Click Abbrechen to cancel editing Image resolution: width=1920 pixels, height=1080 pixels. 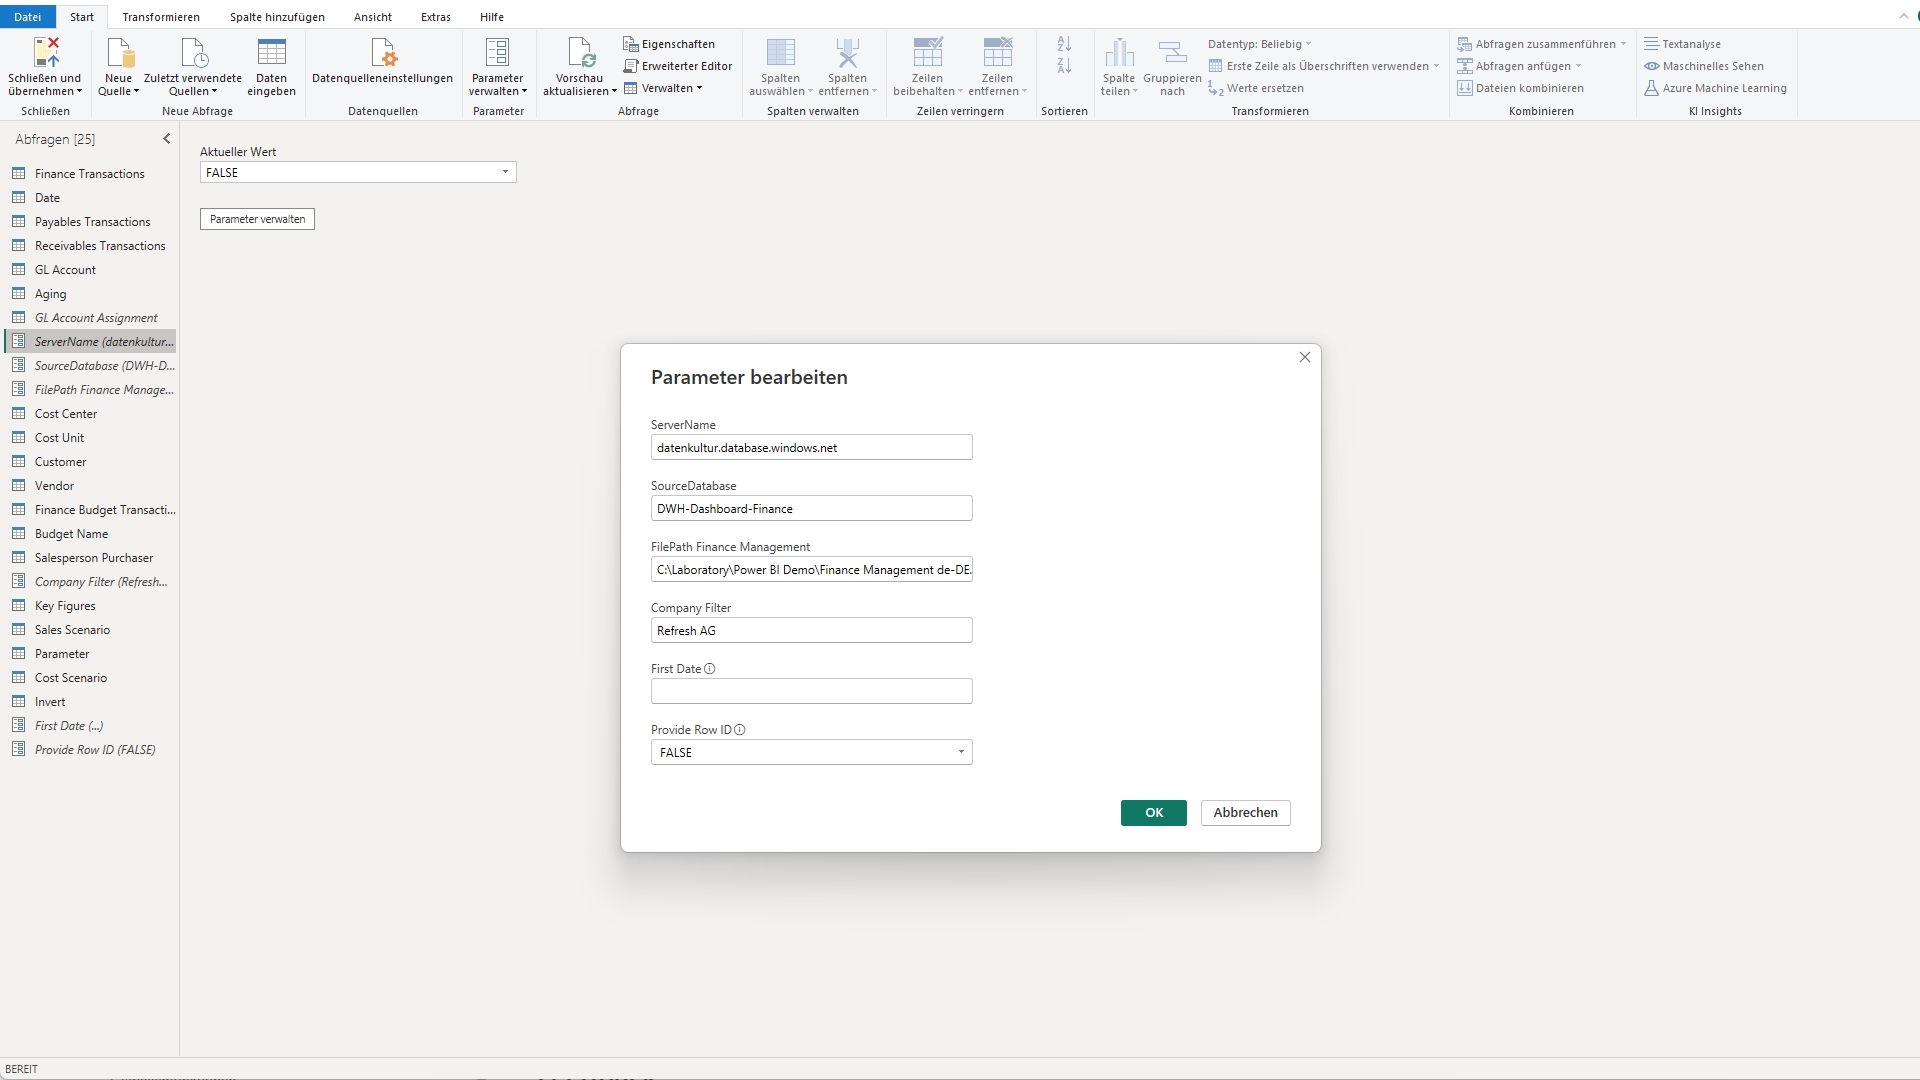tap(1246, 812)
